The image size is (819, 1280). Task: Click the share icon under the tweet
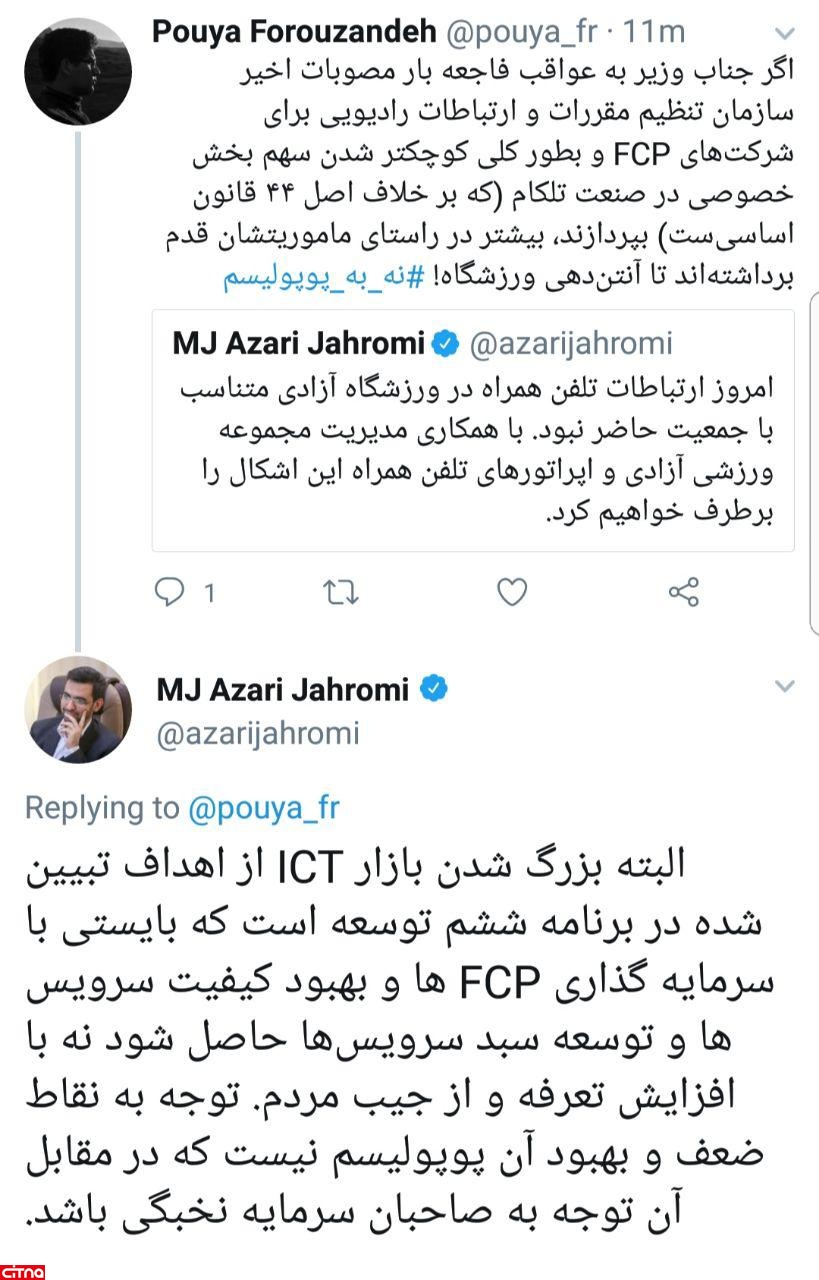[x=683, y=592]
